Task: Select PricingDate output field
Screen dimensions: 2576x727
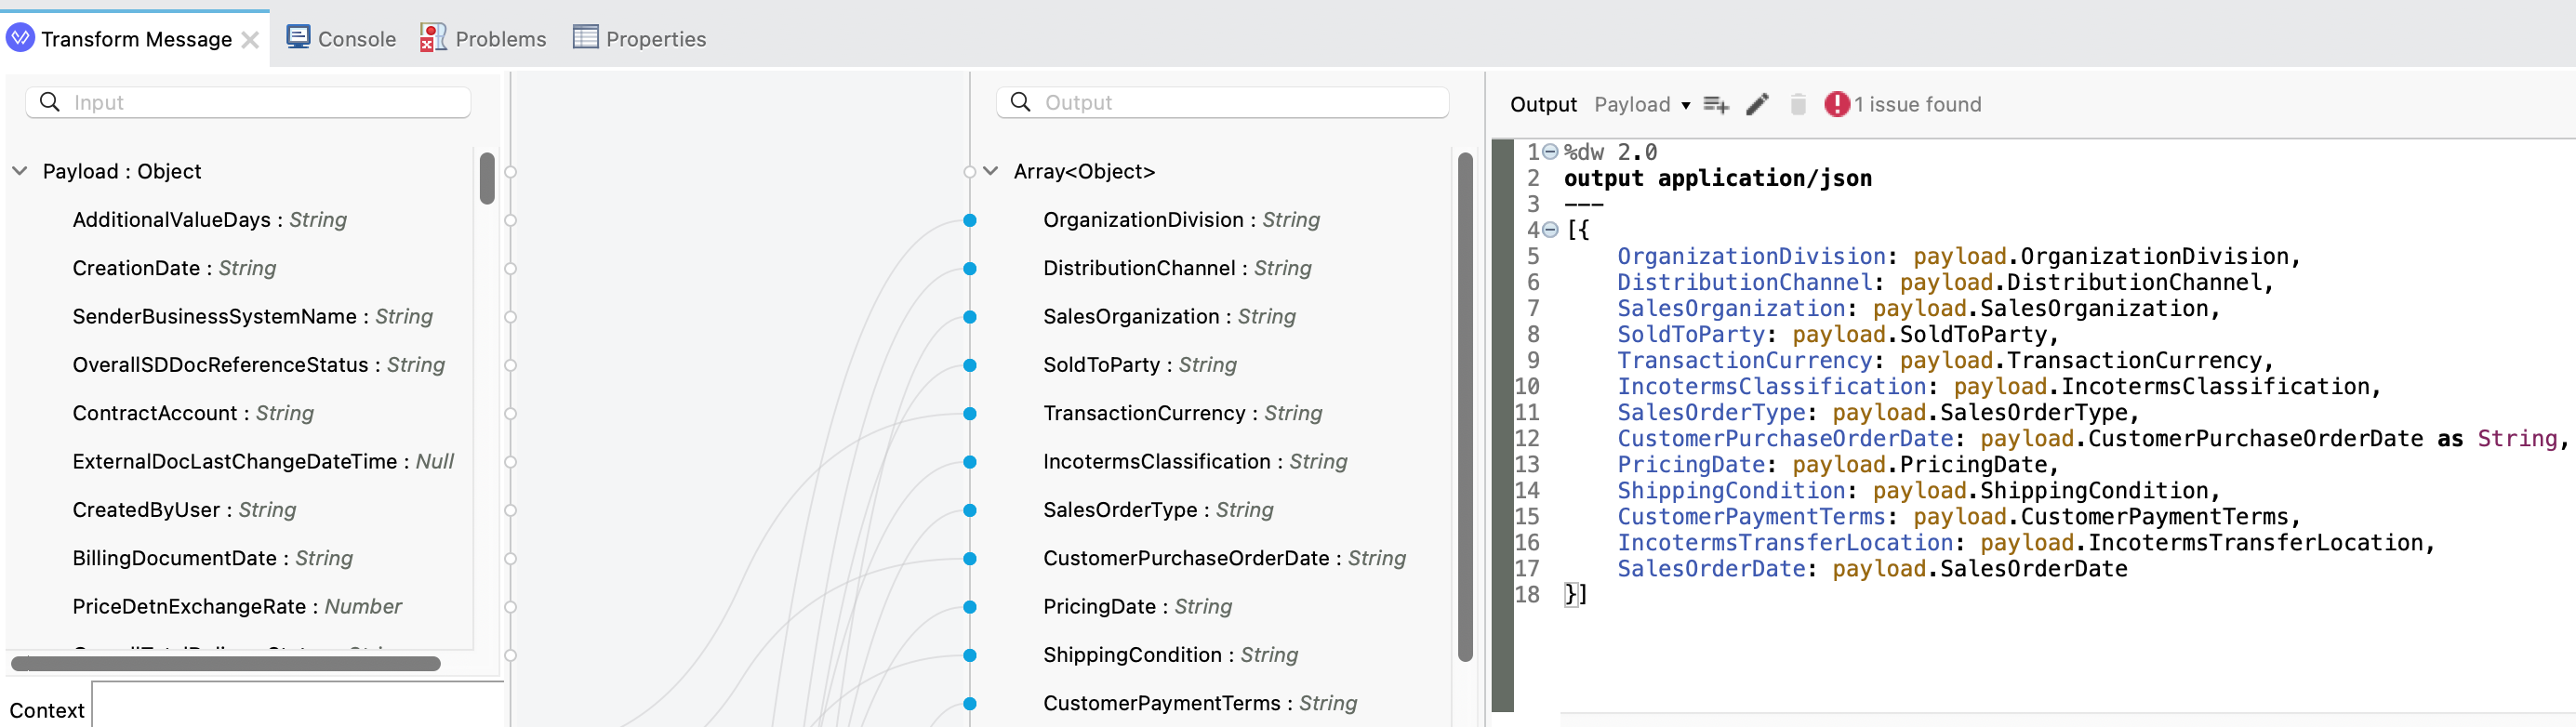Action: coord(1137,606)
